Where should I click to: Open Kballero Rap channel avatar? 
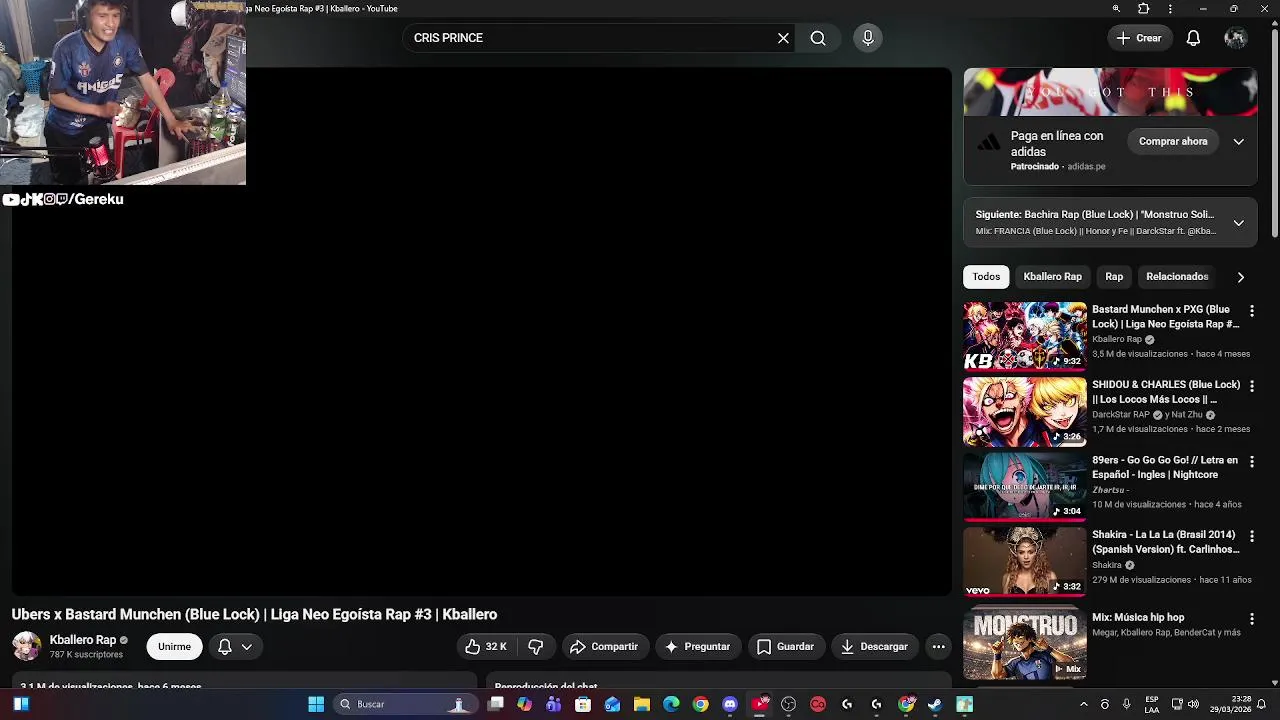[26, 646]
